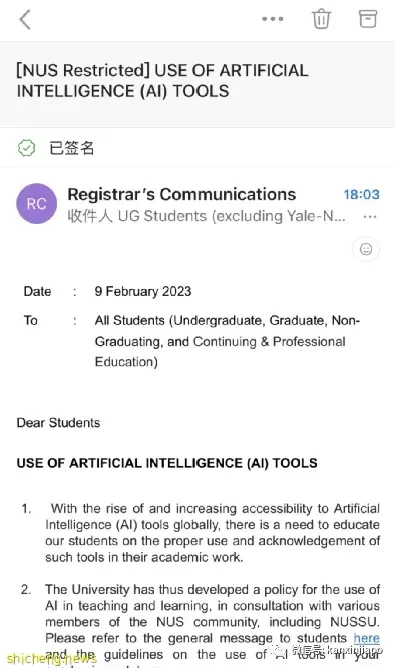The width and height of the screenshot is (395, 668).
Task: Open the 'here' link in paragraph 2
Action: (x=366, y=638)
